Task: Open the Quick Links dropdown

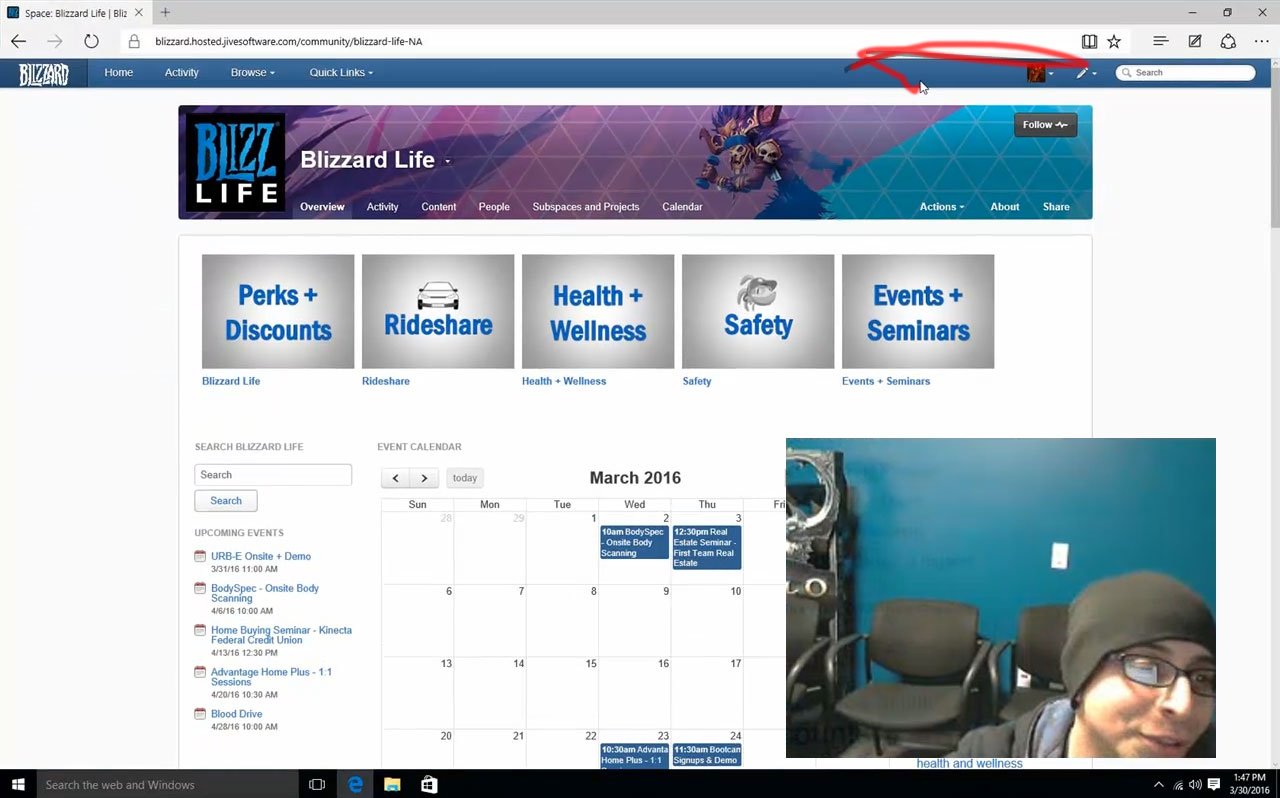Action: (341, 73)
